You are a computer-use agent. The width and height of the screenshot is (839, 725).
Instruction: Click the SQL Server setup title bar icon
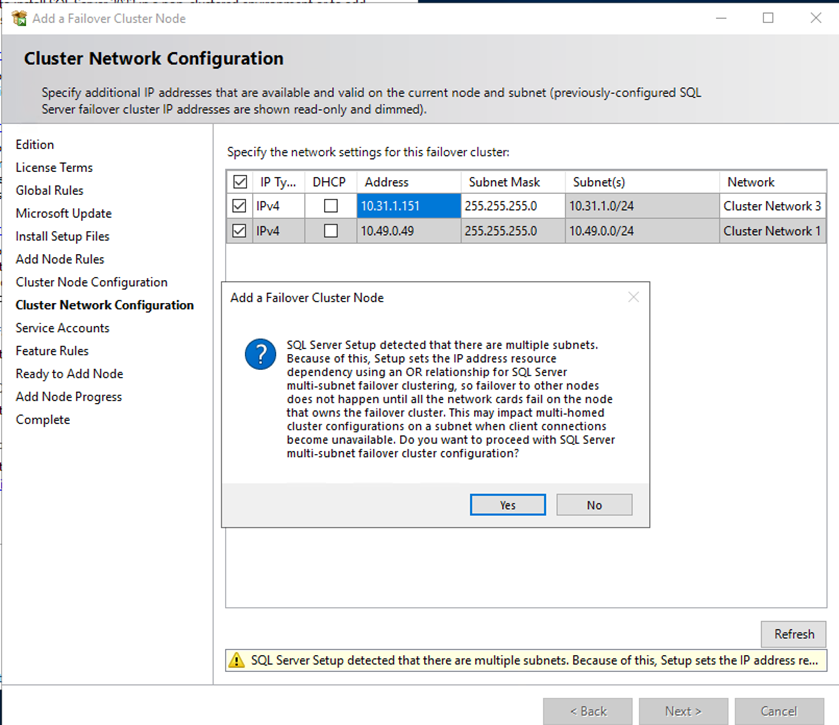point(18,18)
